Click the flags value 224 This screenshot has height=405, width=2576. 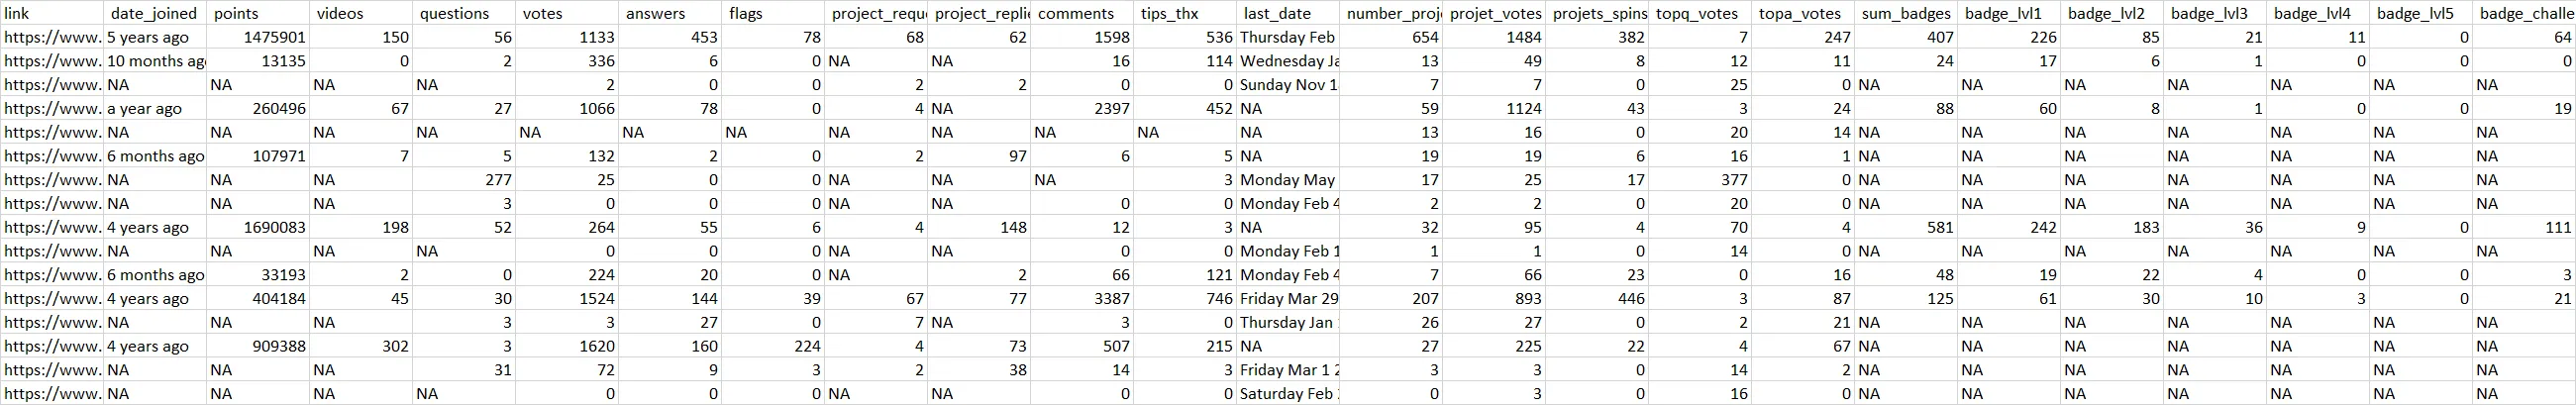point(773,347)
